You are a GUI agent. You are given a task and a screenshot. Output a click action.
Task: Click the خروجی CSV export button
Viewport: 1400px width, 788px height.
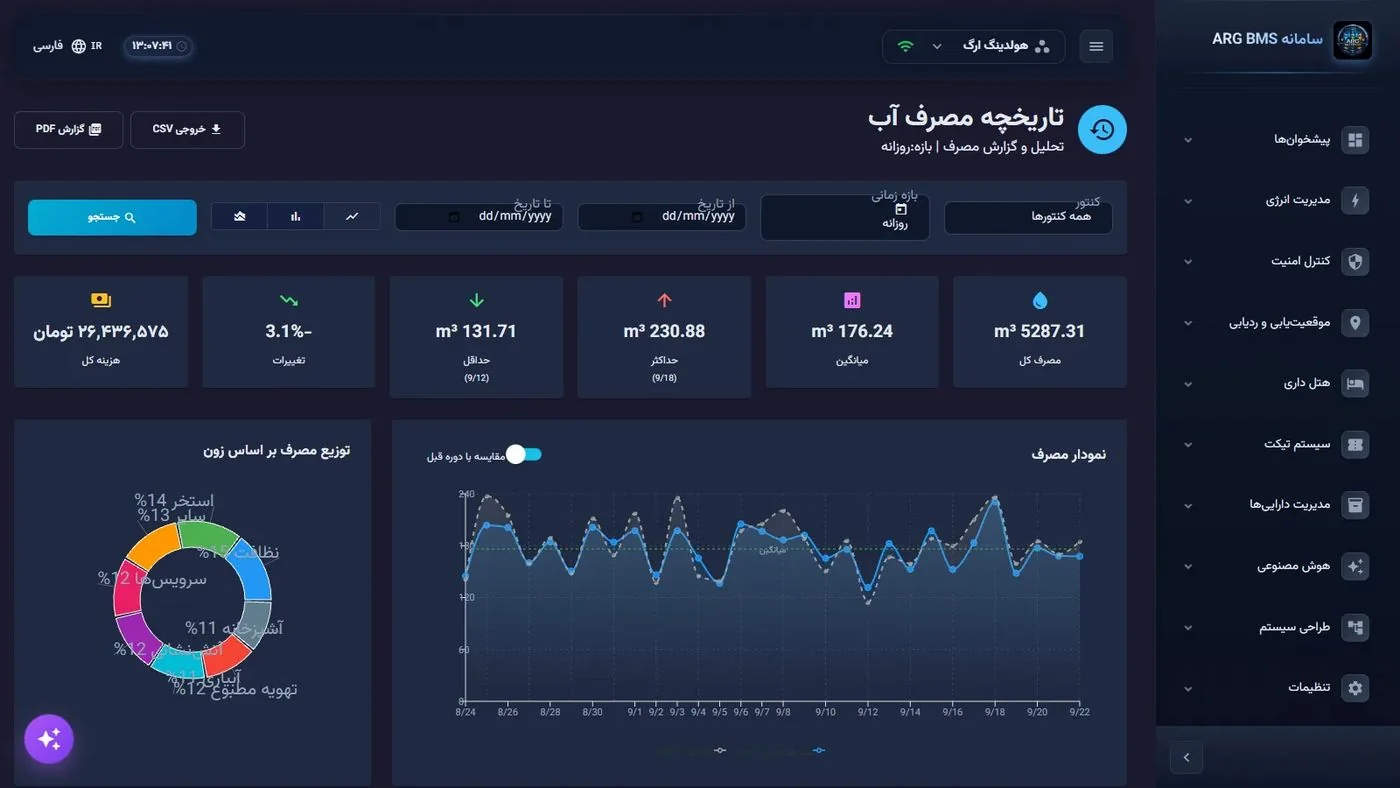tap(187, 130)
